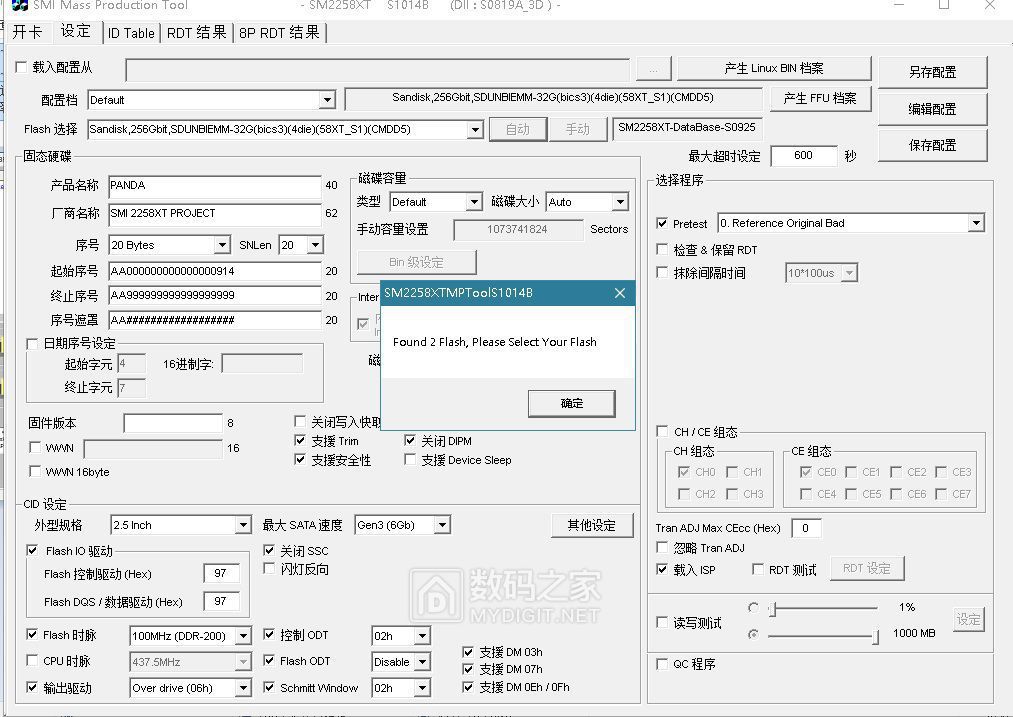Click the 另存配置 button
The image size is (1013, 717).
[x=932, y=72]
